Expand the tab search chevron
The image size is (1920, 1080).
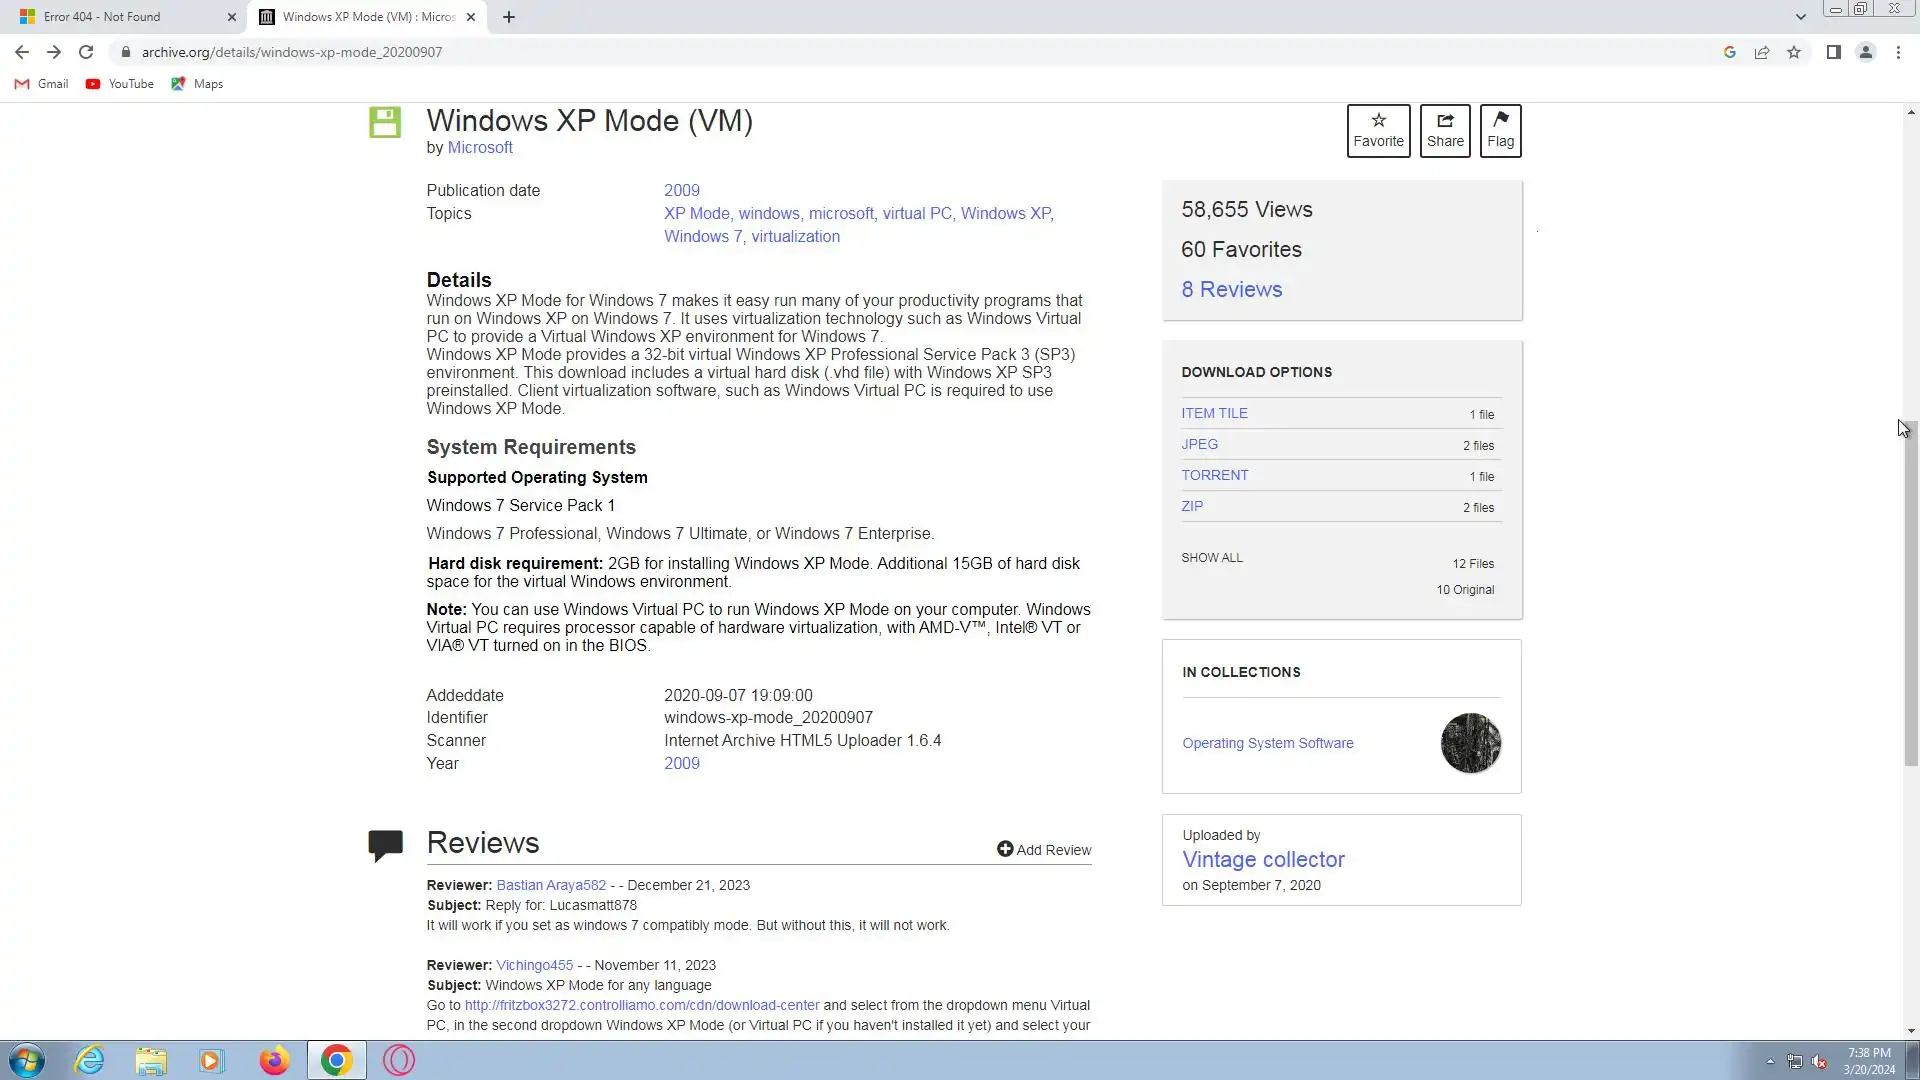coord(1800,17)
